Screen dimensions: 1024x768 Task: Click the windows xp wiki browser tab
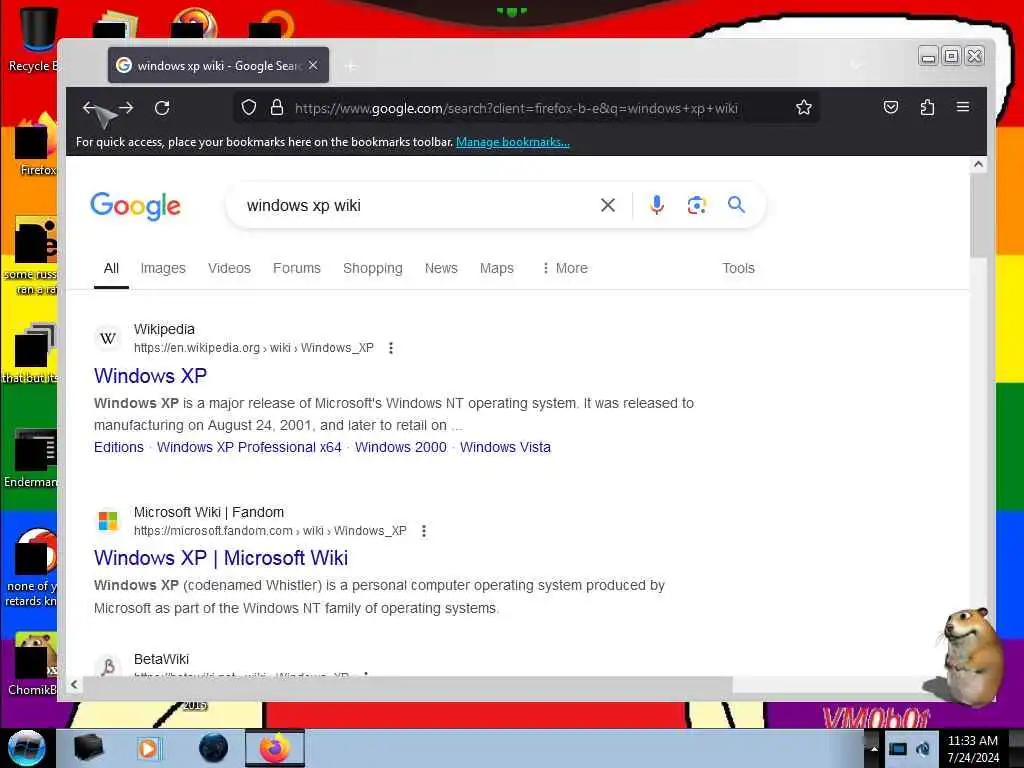(x=218, y=65)
